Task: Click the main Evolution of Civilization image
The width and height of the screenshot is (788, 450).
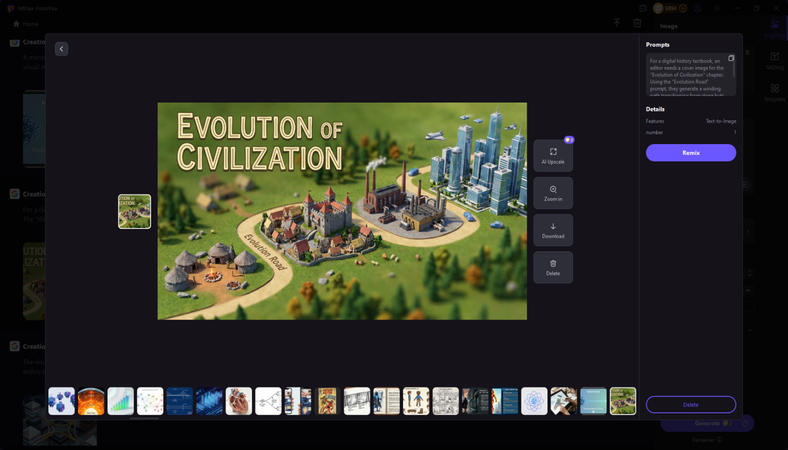Action: point(342,211)
